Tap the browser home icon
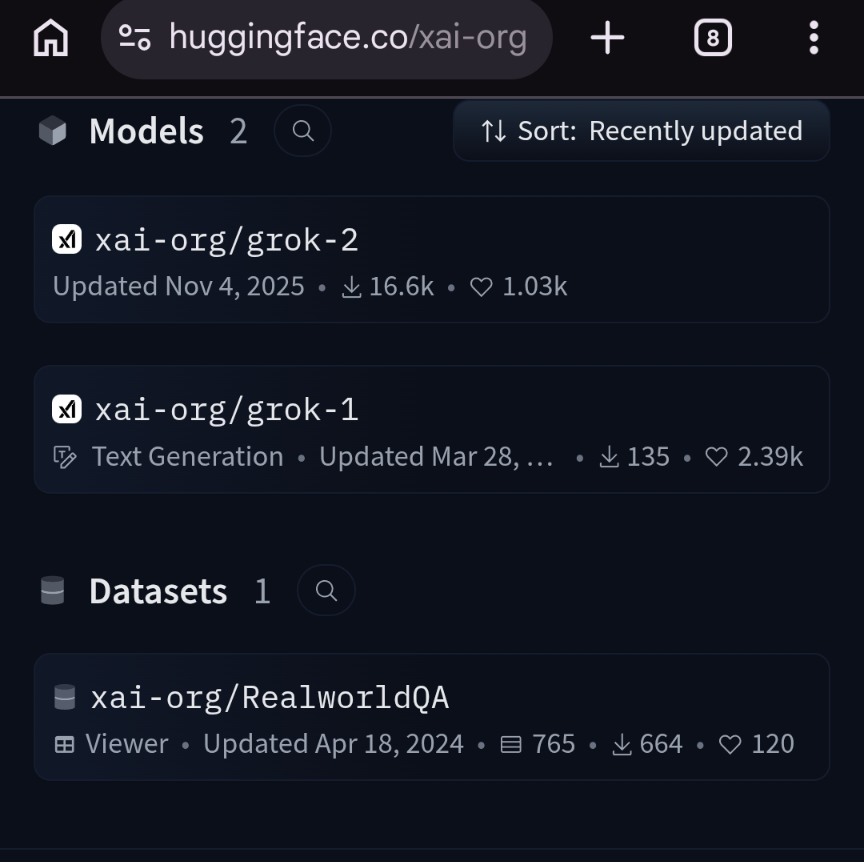This screenshot has height=862, width=864. click(51, 39)
